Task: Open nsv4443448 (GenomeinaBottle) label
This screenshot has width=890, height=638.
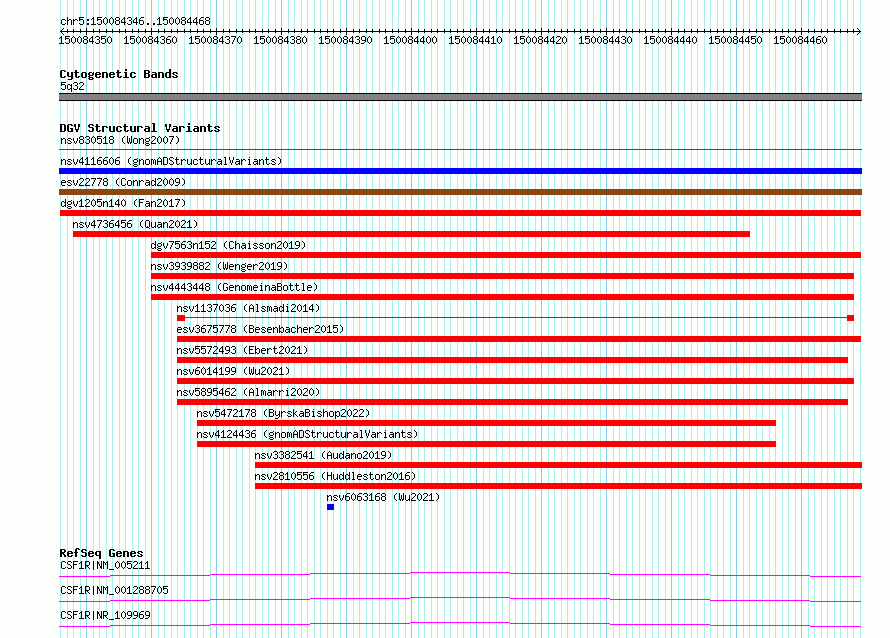Action: 234,287
